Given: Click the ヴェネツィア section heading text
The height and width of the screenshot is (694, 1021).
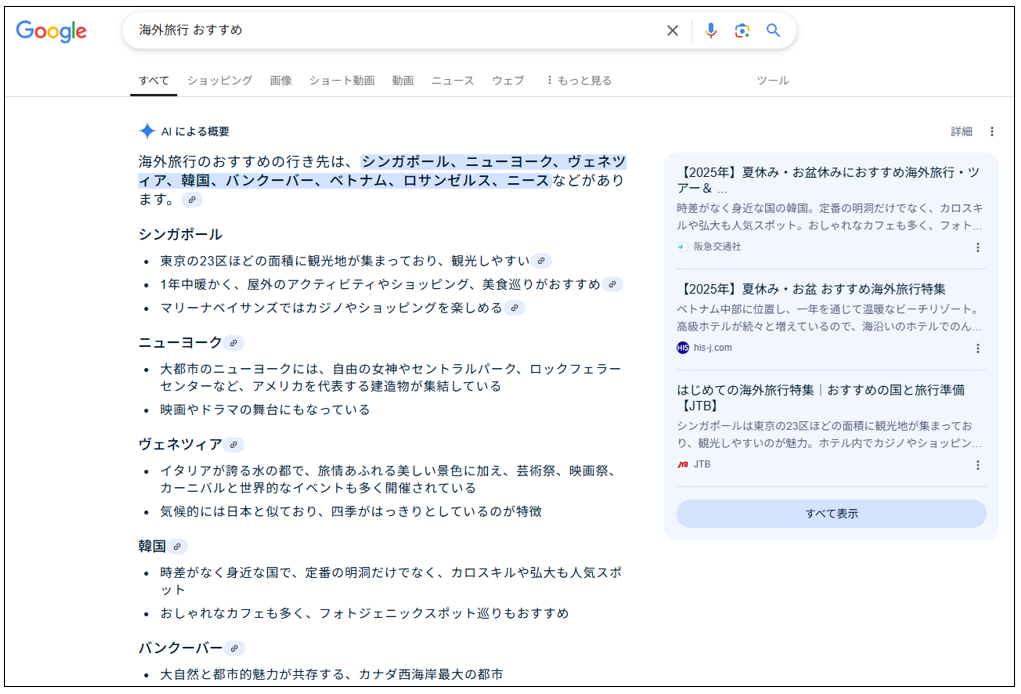Looking at the screenshot, I should [180, 444].
